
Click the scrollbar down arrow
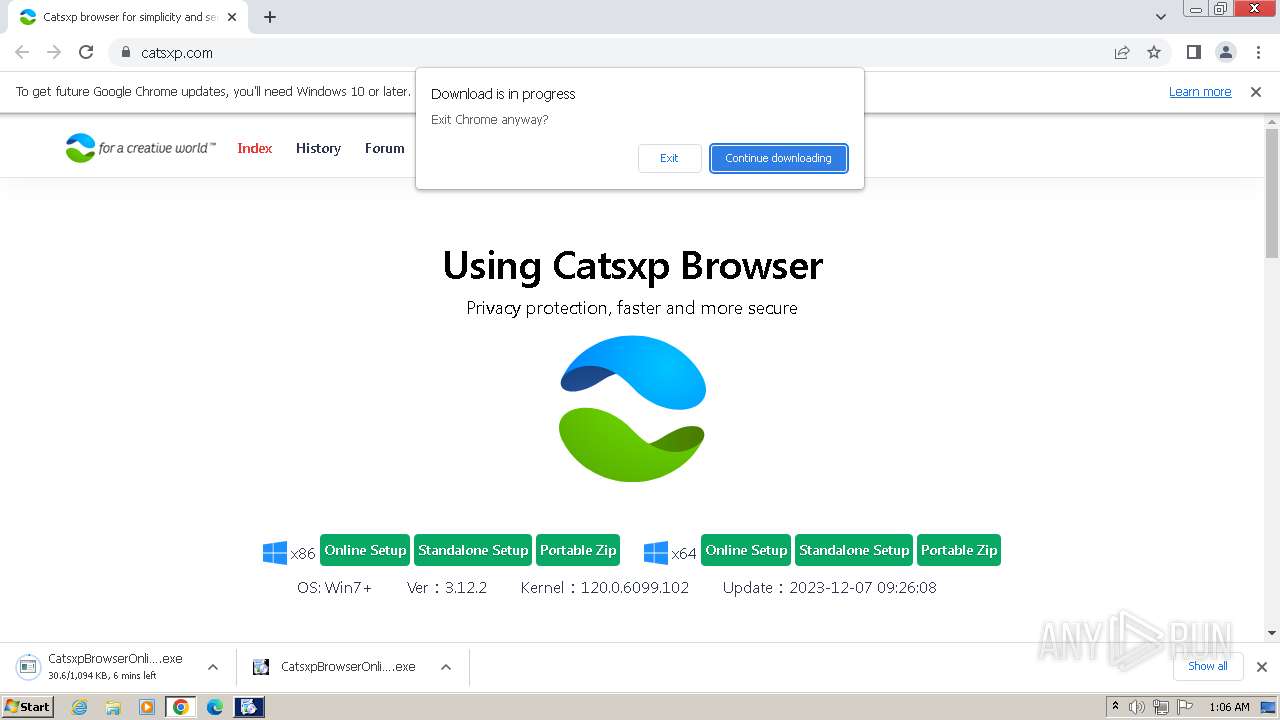pyautogui.click(x=1272, y=632)
